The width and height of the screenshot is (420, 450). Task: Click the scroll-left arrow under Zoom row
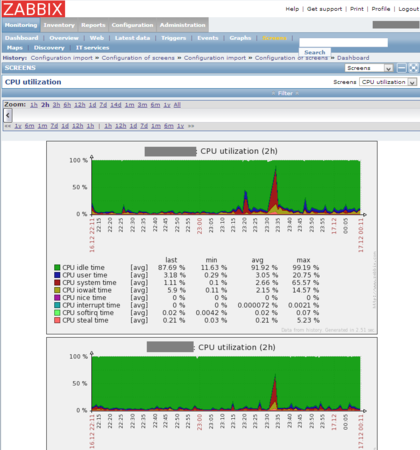(8, 116)
